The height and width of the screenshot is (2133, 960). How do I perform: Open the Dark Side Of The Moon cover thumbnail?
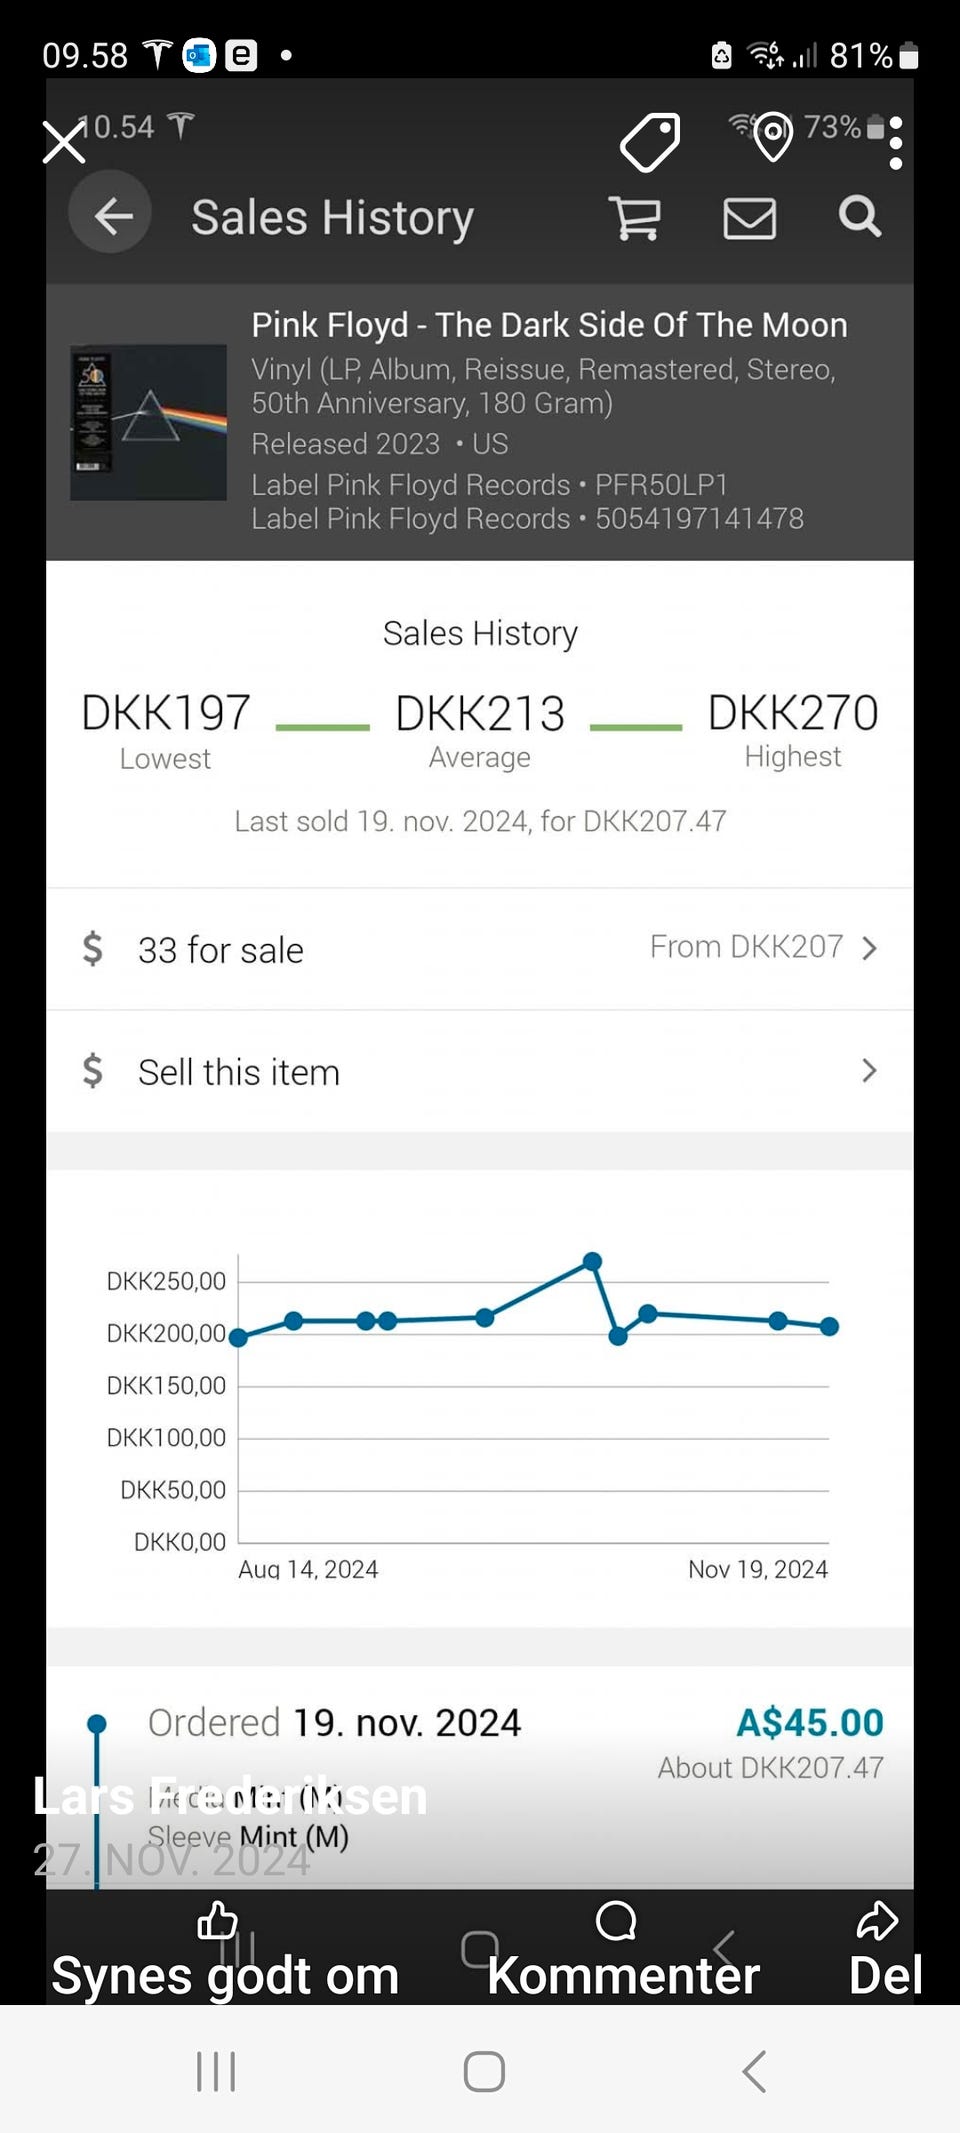click(x=148, y=422)
